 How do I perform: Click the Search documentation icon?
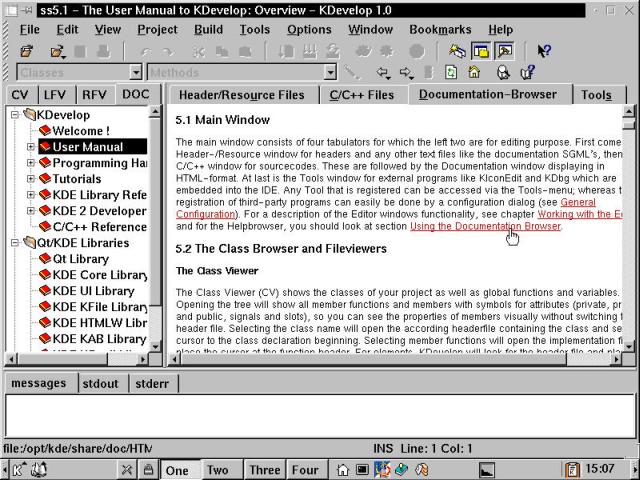point(502,73)
